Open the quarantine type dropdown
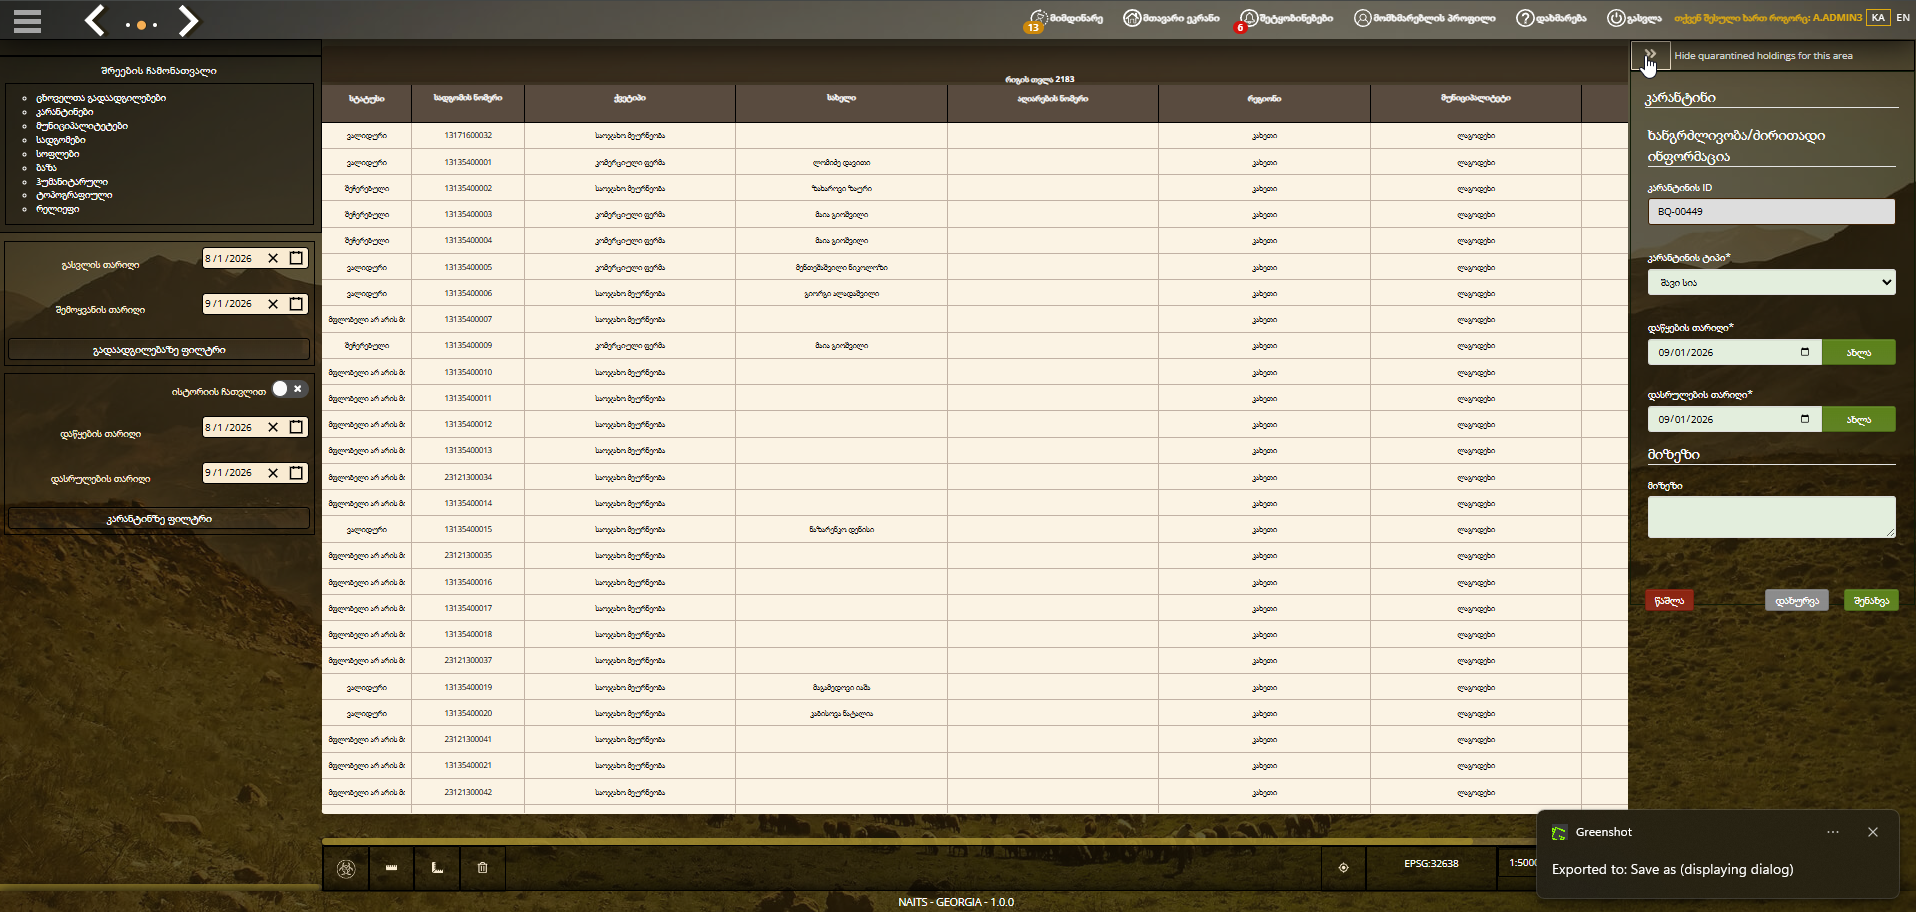Image resolution: width=1916 pixels, height=912 pixels. [x=1771, y=282]
